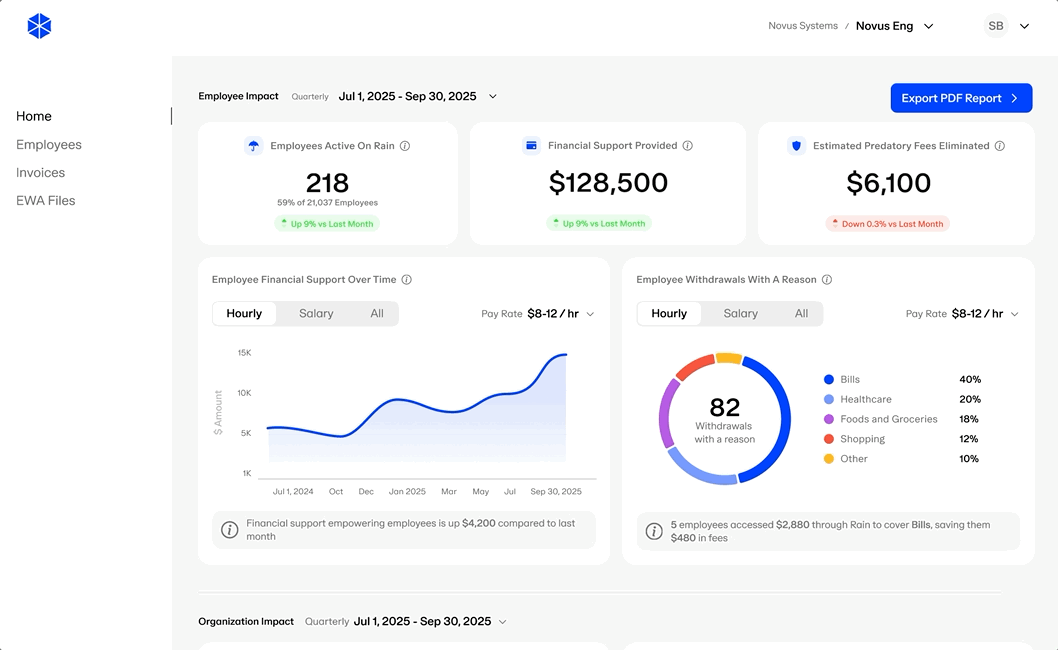This screenshot has width=1058, height=650.
Task: Click info icon beside Estimated Predatory Fees Eliminated
Action: 1000,146
